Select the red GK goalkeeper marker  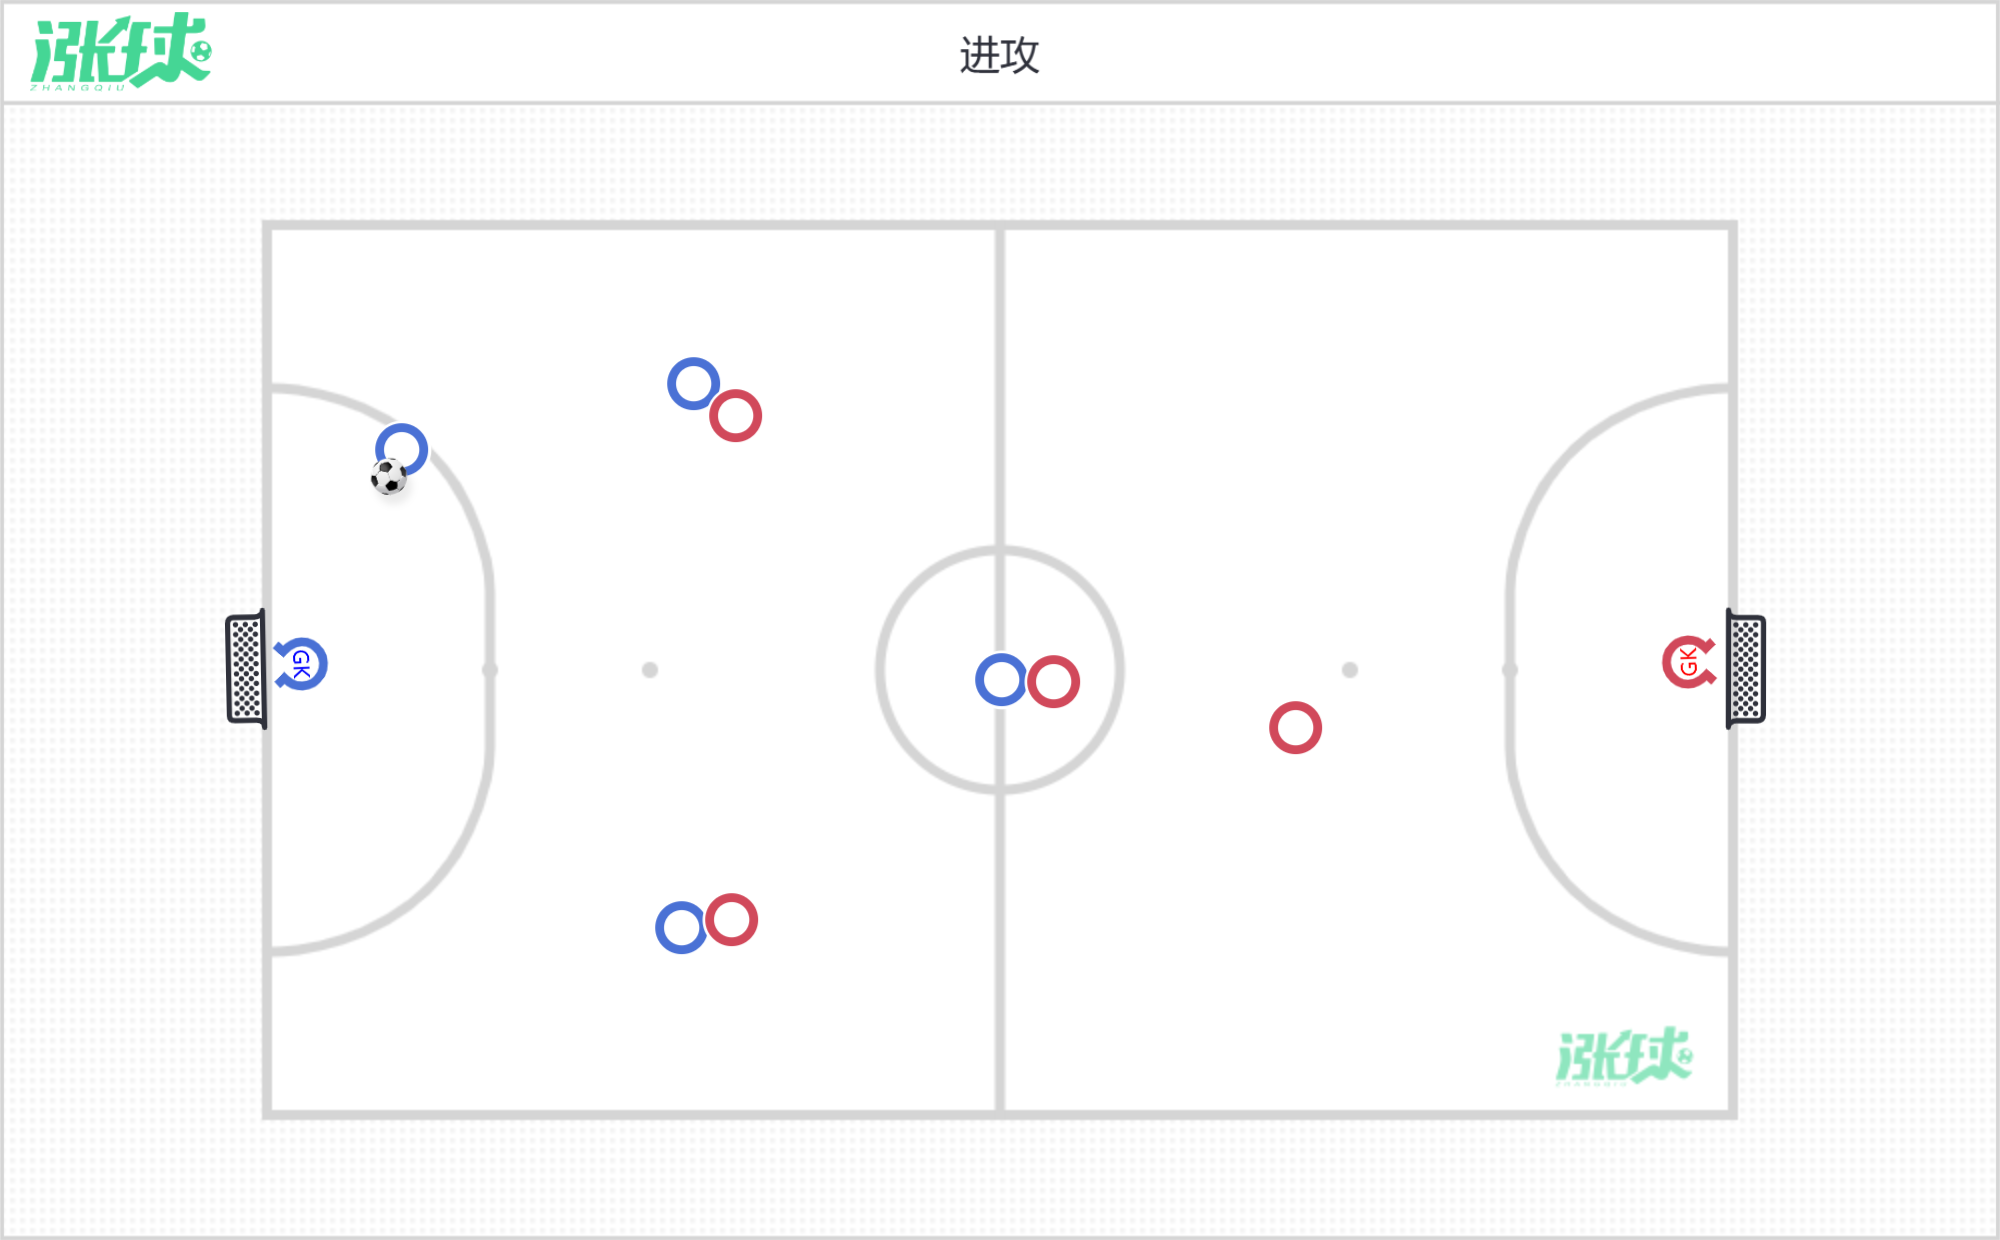point(1689,662)
